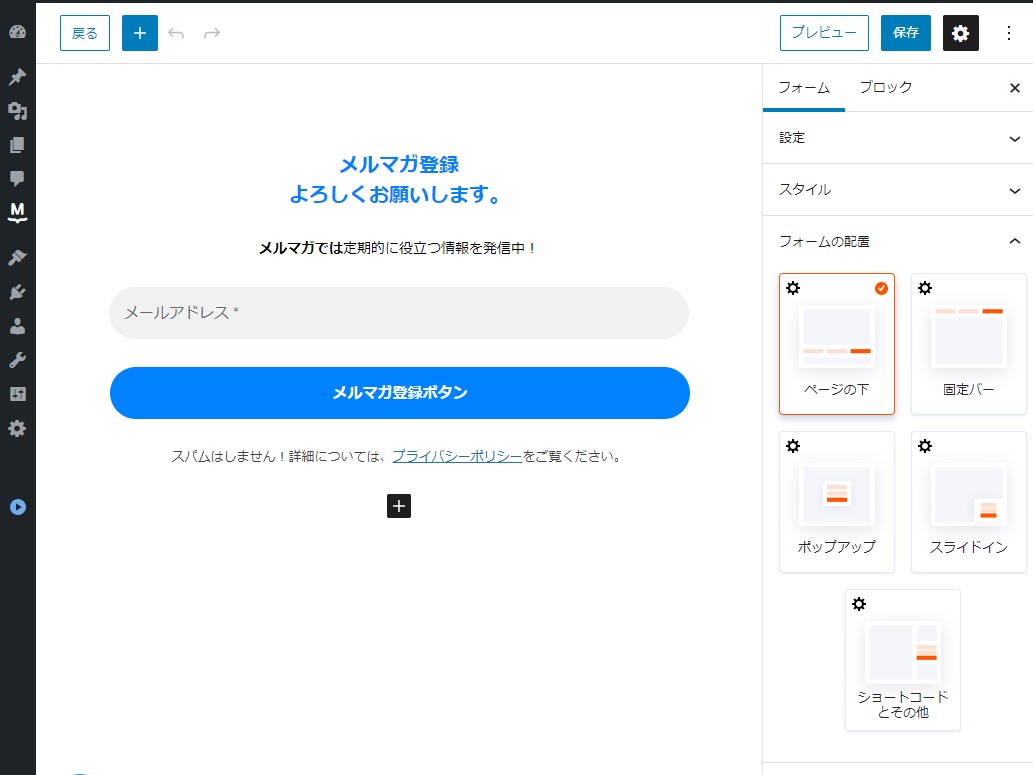Add a block with the black plus button
This screenshot has height=775, width=1033.
tap(399, 506)
